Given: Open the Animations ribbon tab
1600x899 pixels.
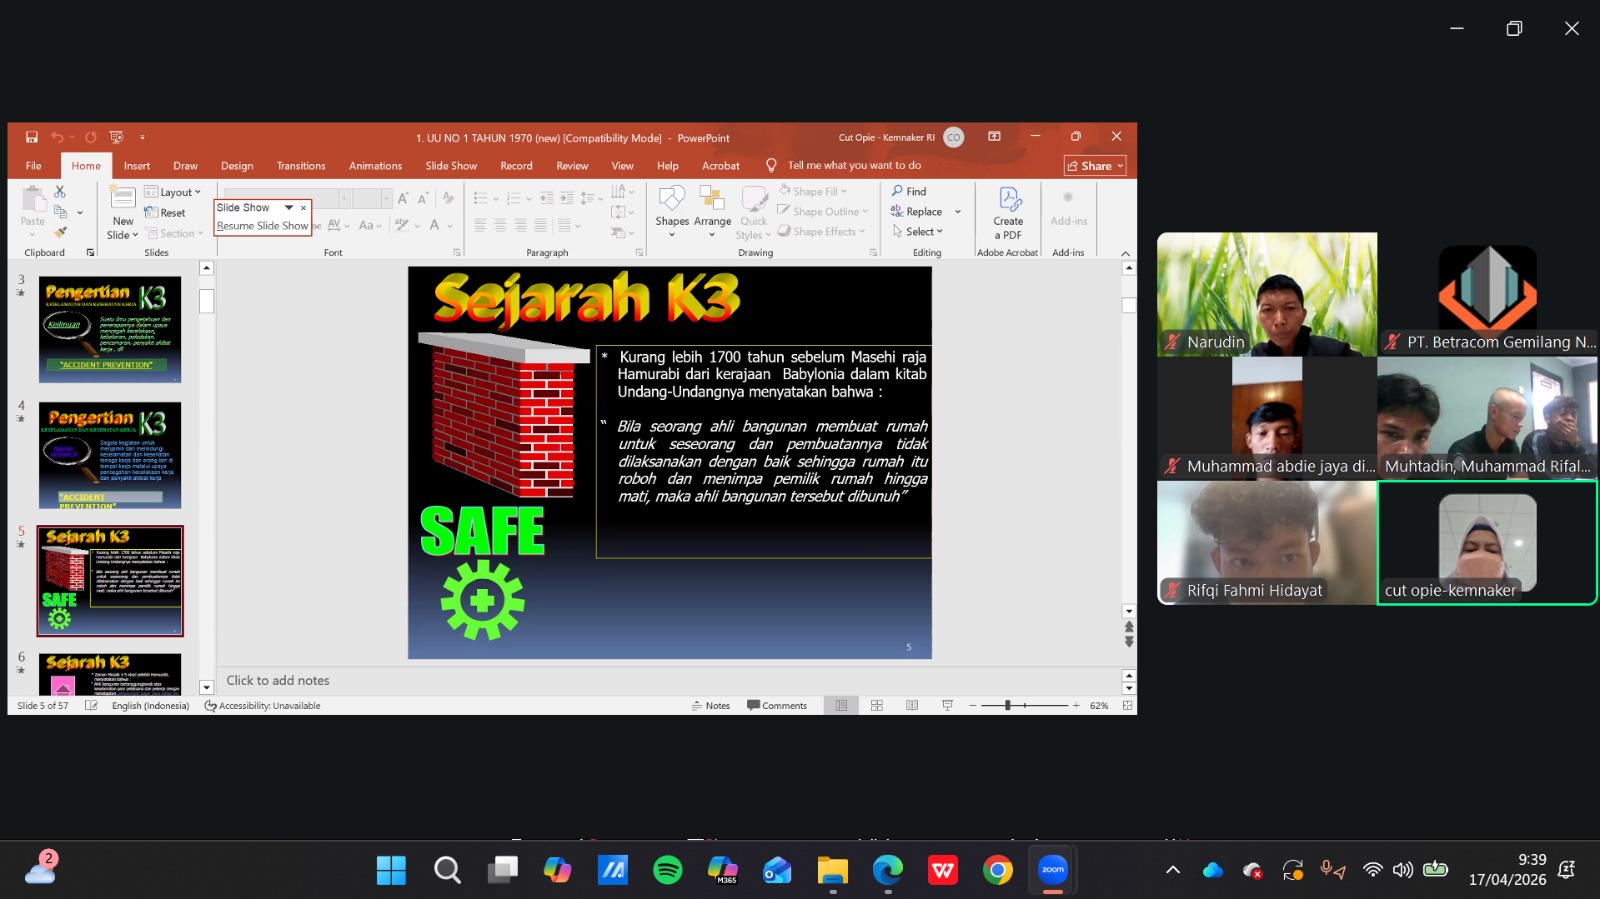Looking at the screenshot, I should tap(375, 166).
